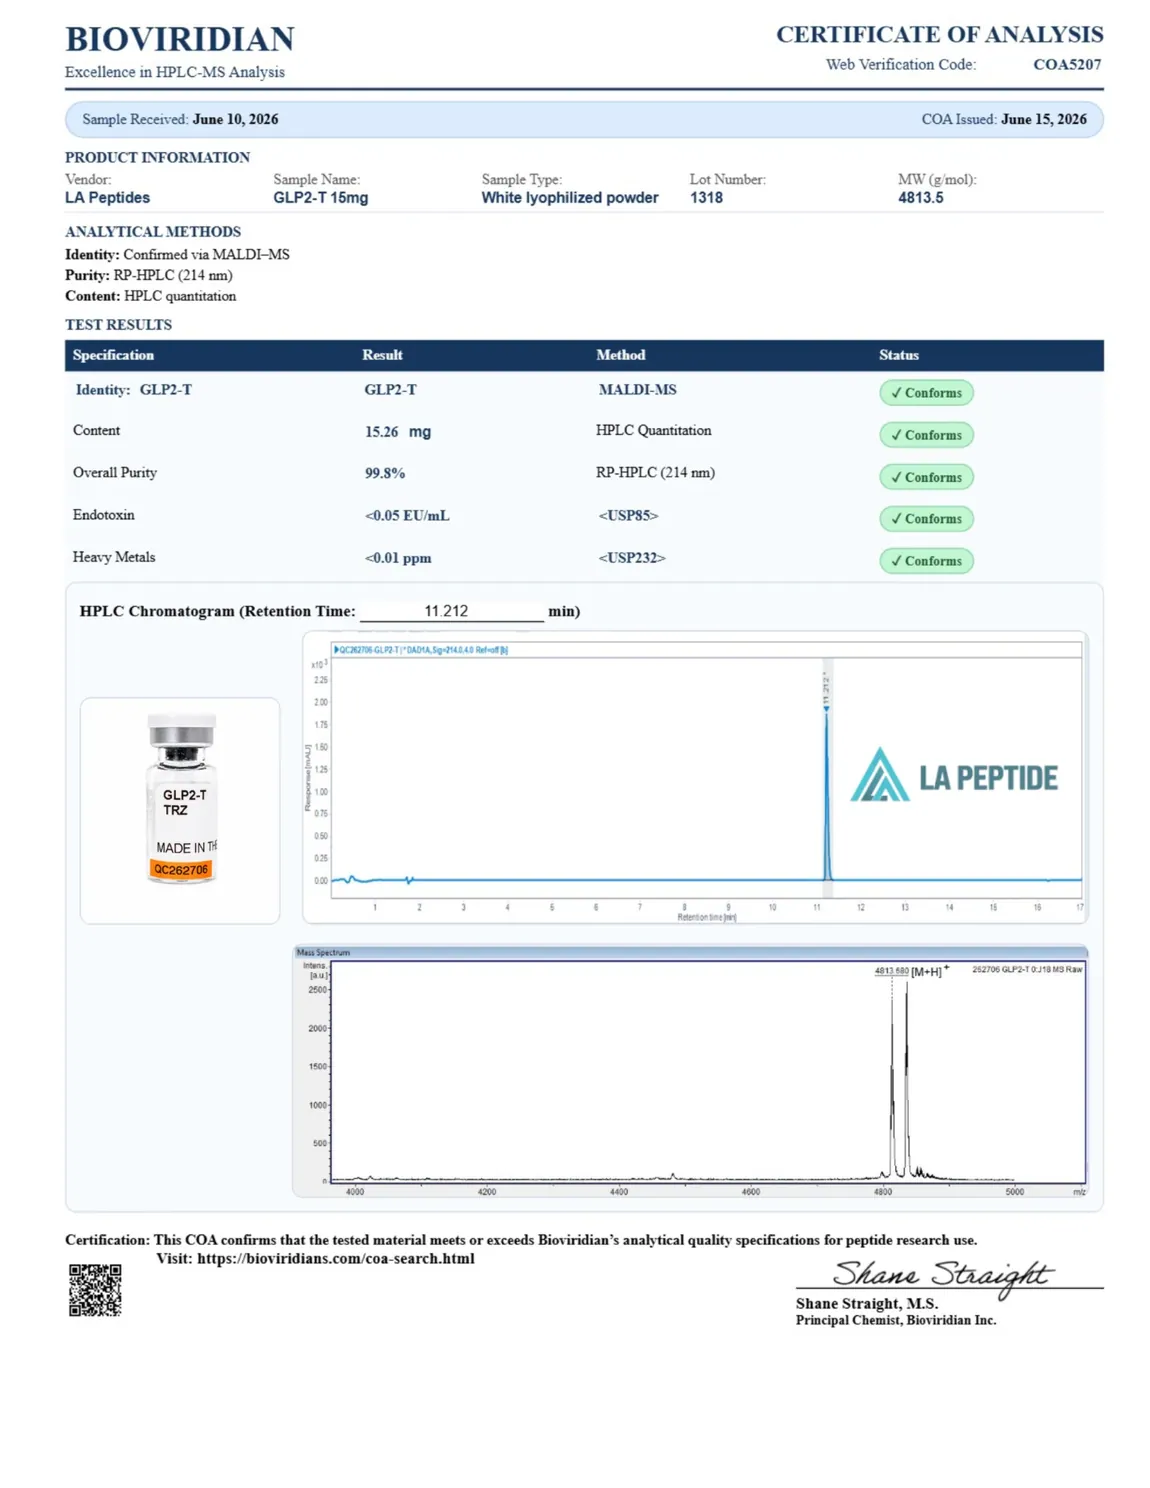Click the Content row Conforms badge
1150x1488 pixels.
coord(926,435)
